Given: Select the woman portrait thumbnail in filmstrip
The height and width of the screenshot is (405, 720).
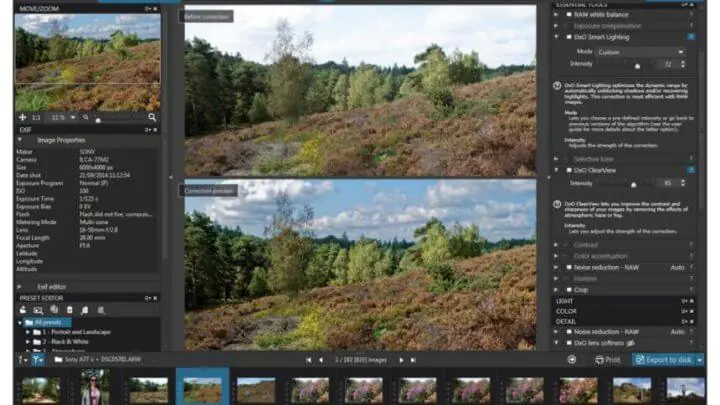Looking at the screenshot, I should 95,388.
